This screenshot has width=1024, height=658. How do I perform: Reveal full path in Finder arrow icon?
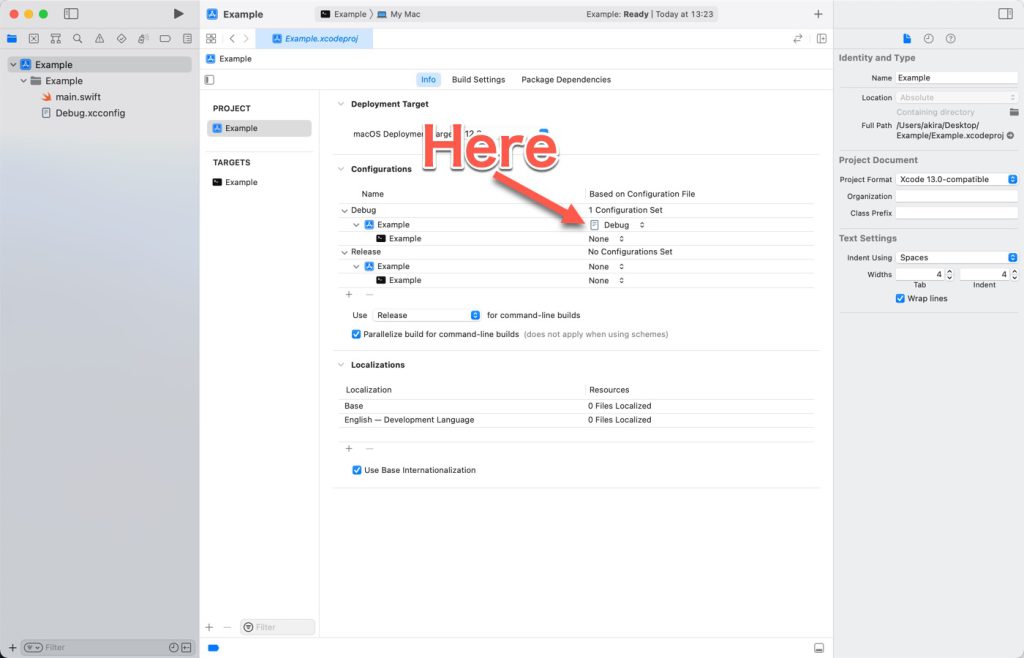[x=1010, y=136]
